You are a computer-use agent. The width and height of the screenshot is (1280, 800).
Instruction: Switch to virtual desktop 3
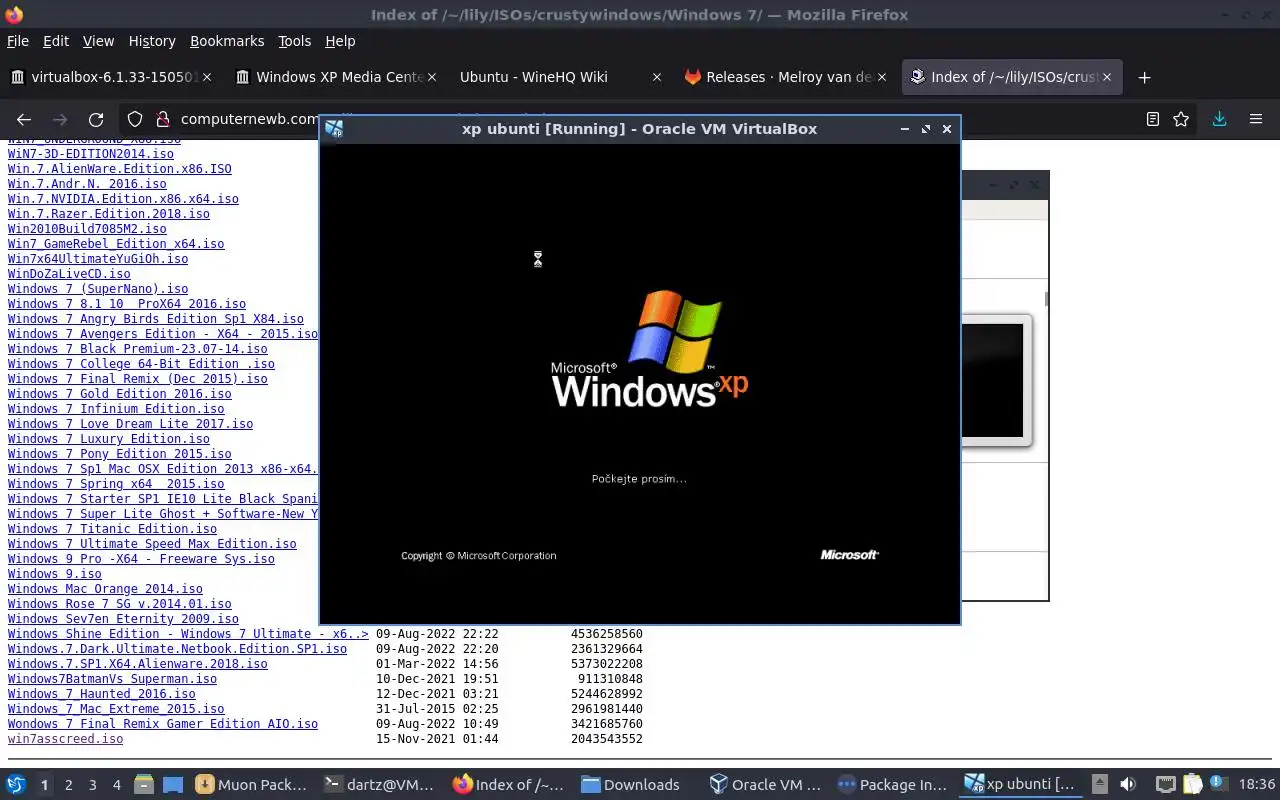pos(92,785)
